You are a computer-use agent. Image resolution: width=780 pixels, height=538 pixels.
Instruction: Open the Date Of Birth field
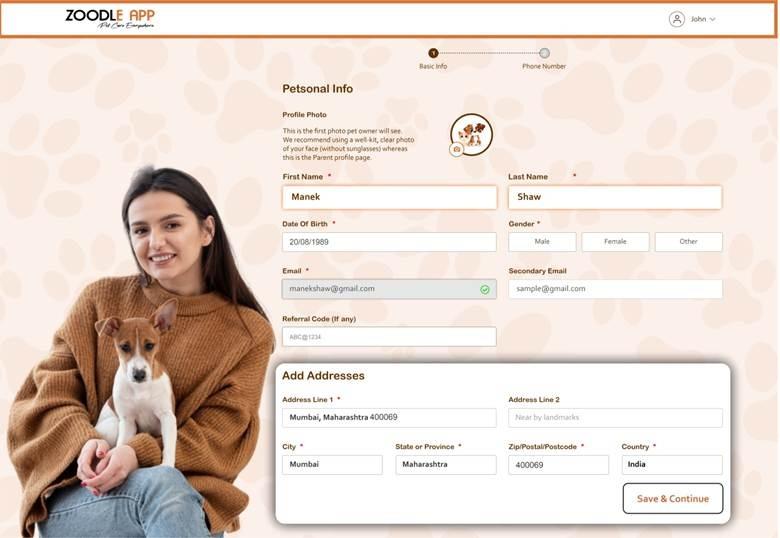point(390,242)
